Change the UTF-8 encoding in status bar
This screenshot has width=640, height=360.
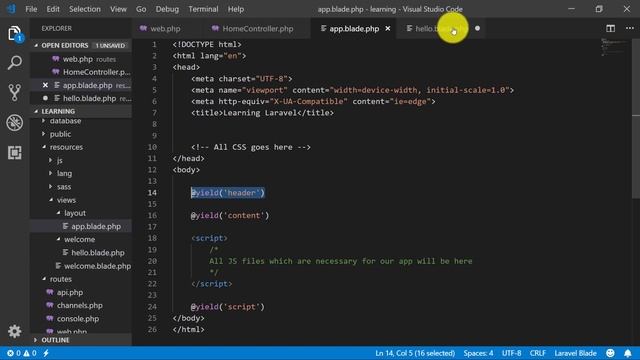coord(511,353)
